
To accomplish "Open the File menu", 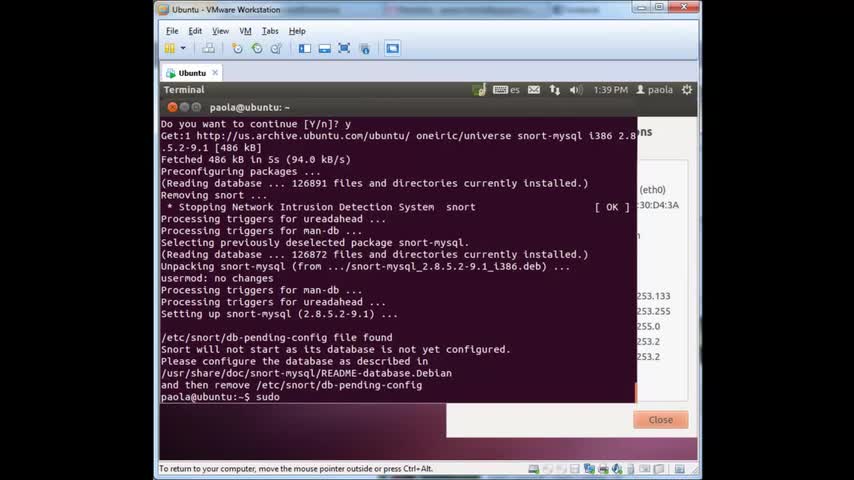I will tap(172, 31).
